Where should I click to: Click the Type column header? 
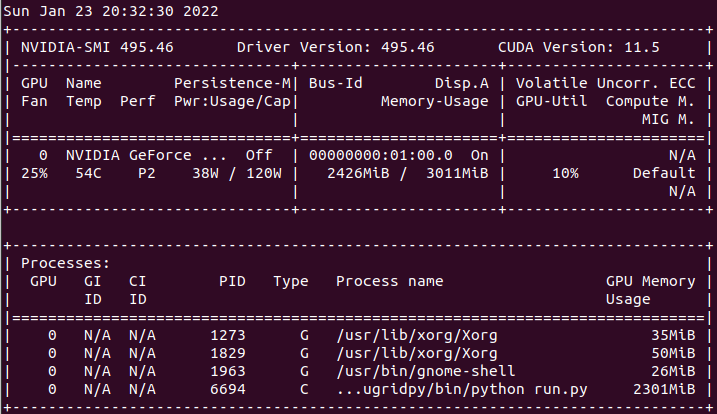[x=291, y=281]
